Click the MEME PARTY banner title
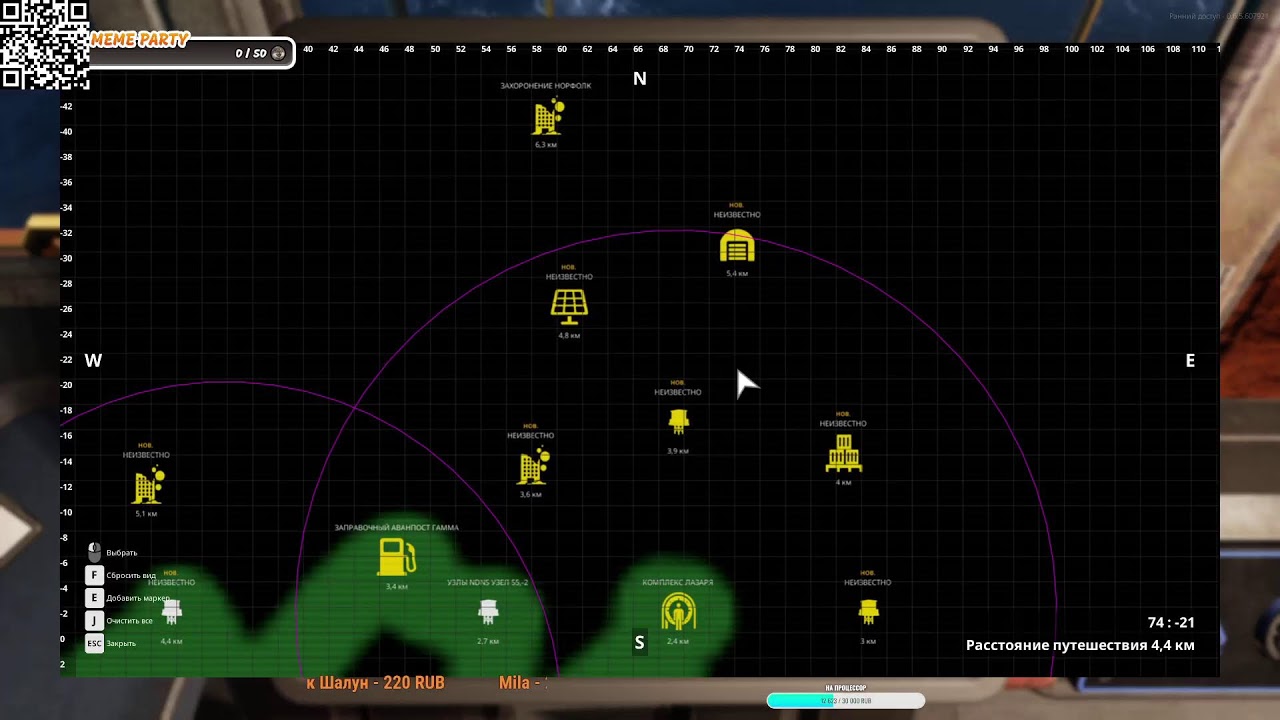The image size is (1280, 720). point(139,40)
